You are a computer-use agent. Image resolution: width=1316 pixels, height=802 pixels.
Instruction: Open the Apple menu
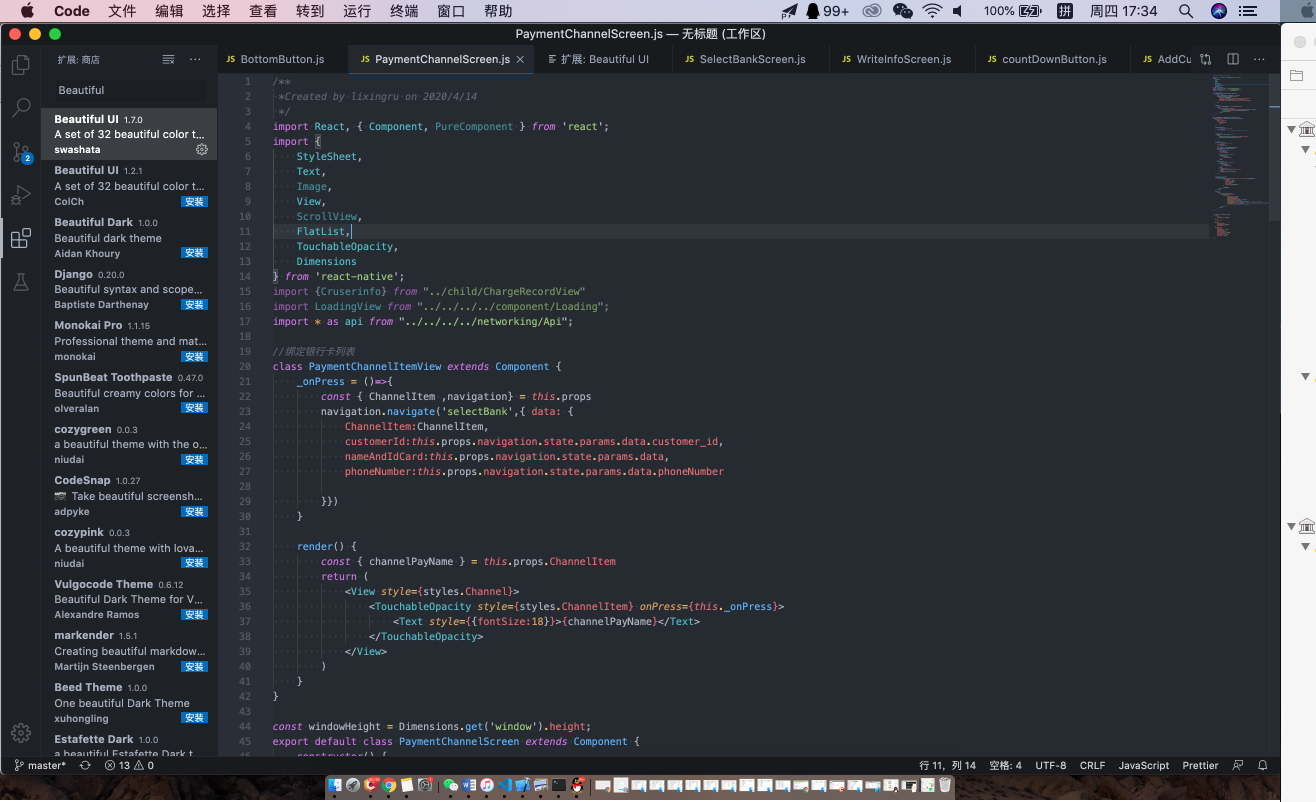point(27,11)
